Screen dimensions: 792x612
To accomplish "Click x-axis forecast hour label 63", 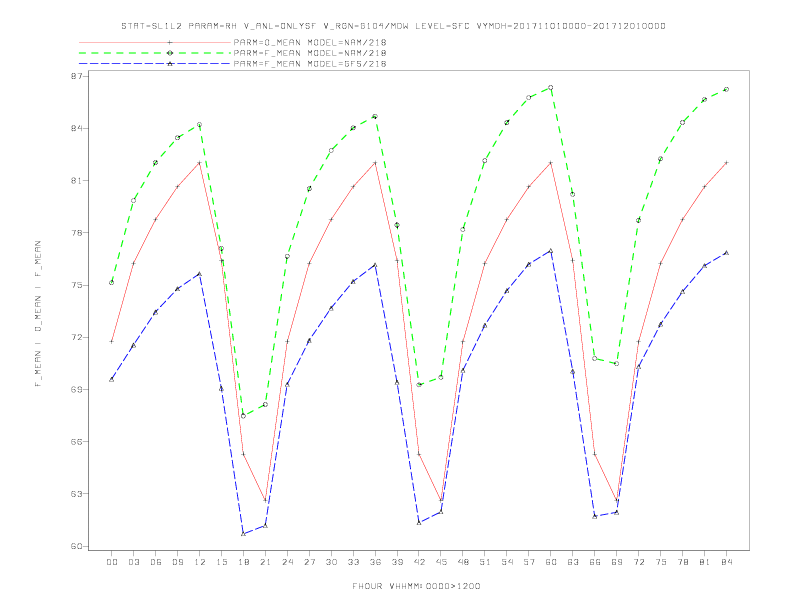I will (573, 562).
